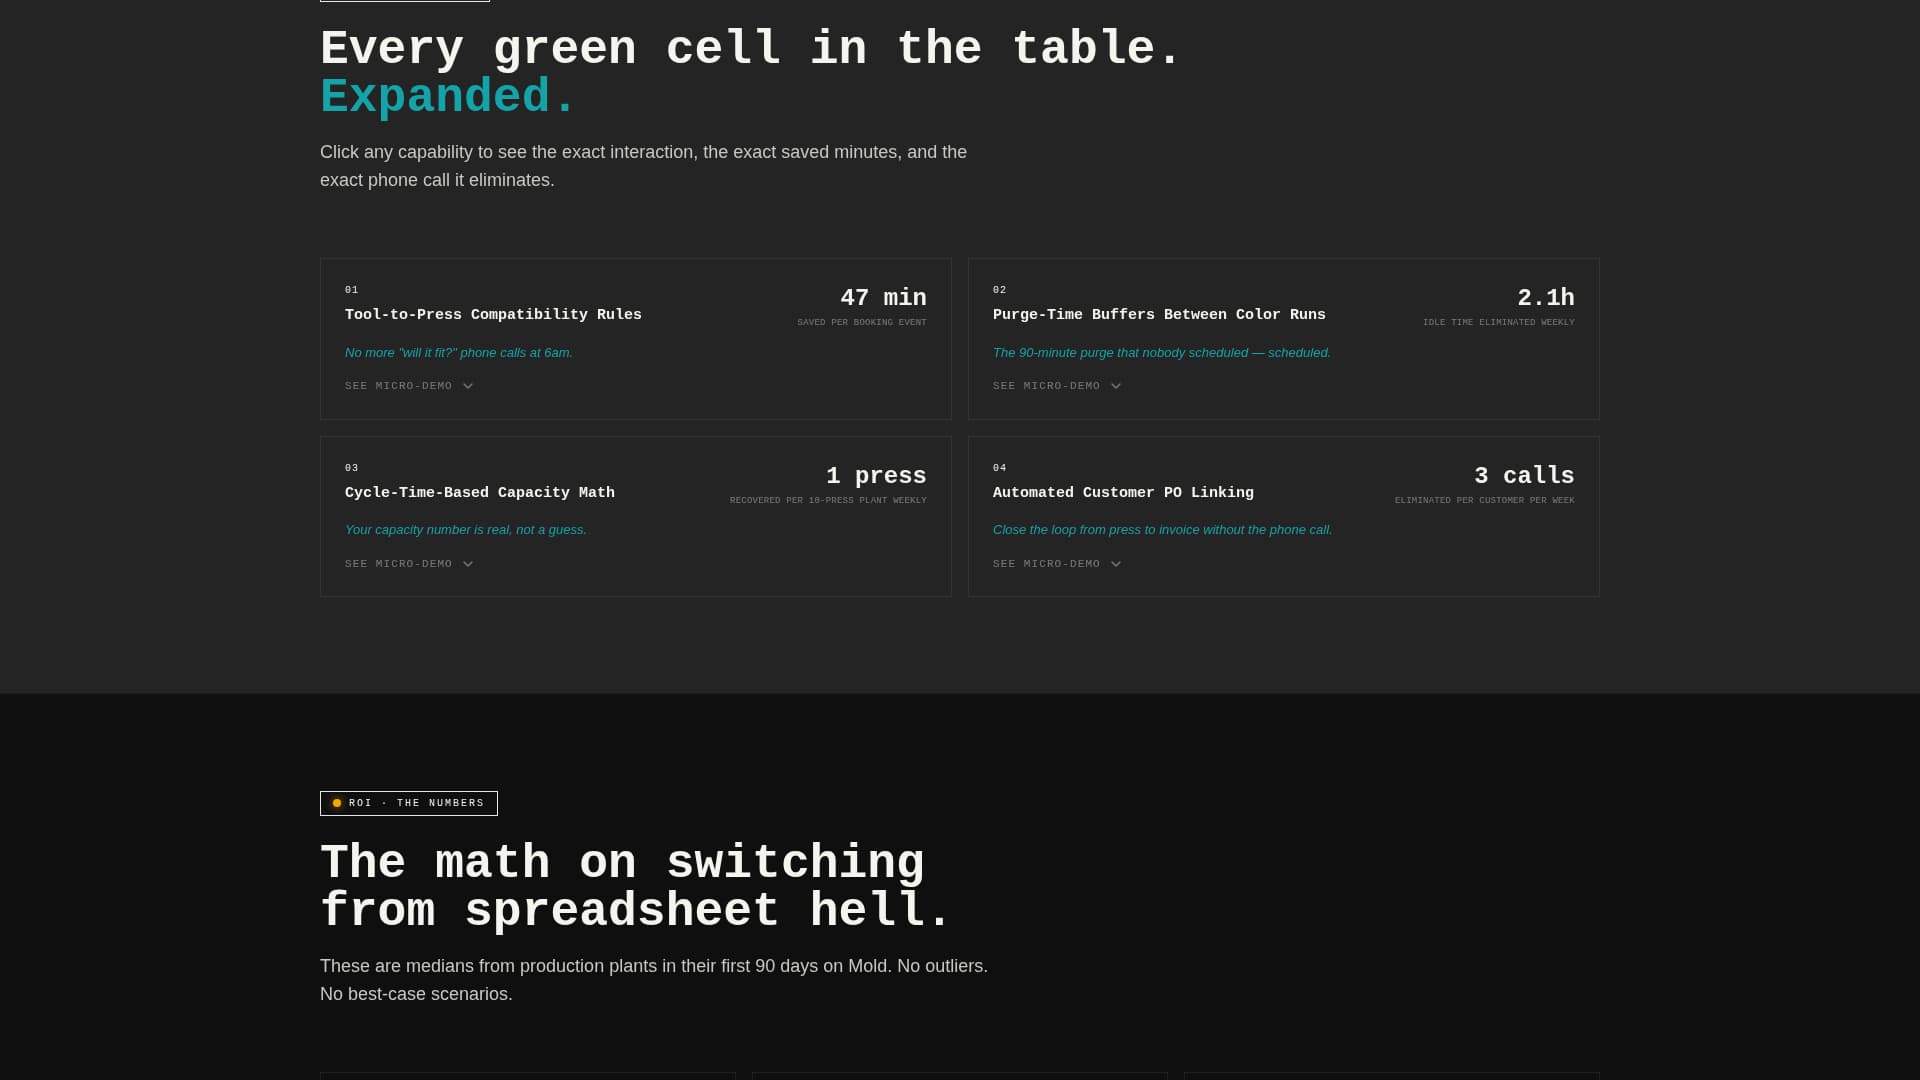
Task: Click the 2.1h idle-time stat
Action: [1546, 297]
